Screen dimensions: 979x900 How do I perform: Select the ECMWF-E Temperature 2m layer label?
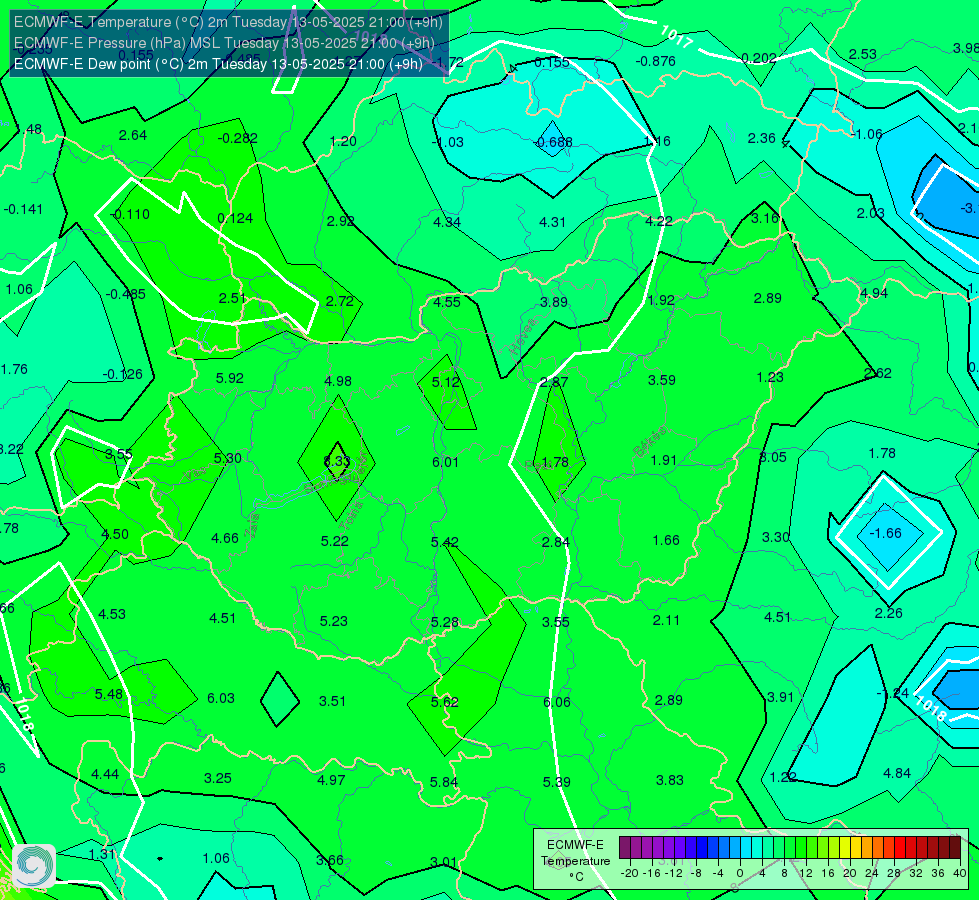click(228, 22)
